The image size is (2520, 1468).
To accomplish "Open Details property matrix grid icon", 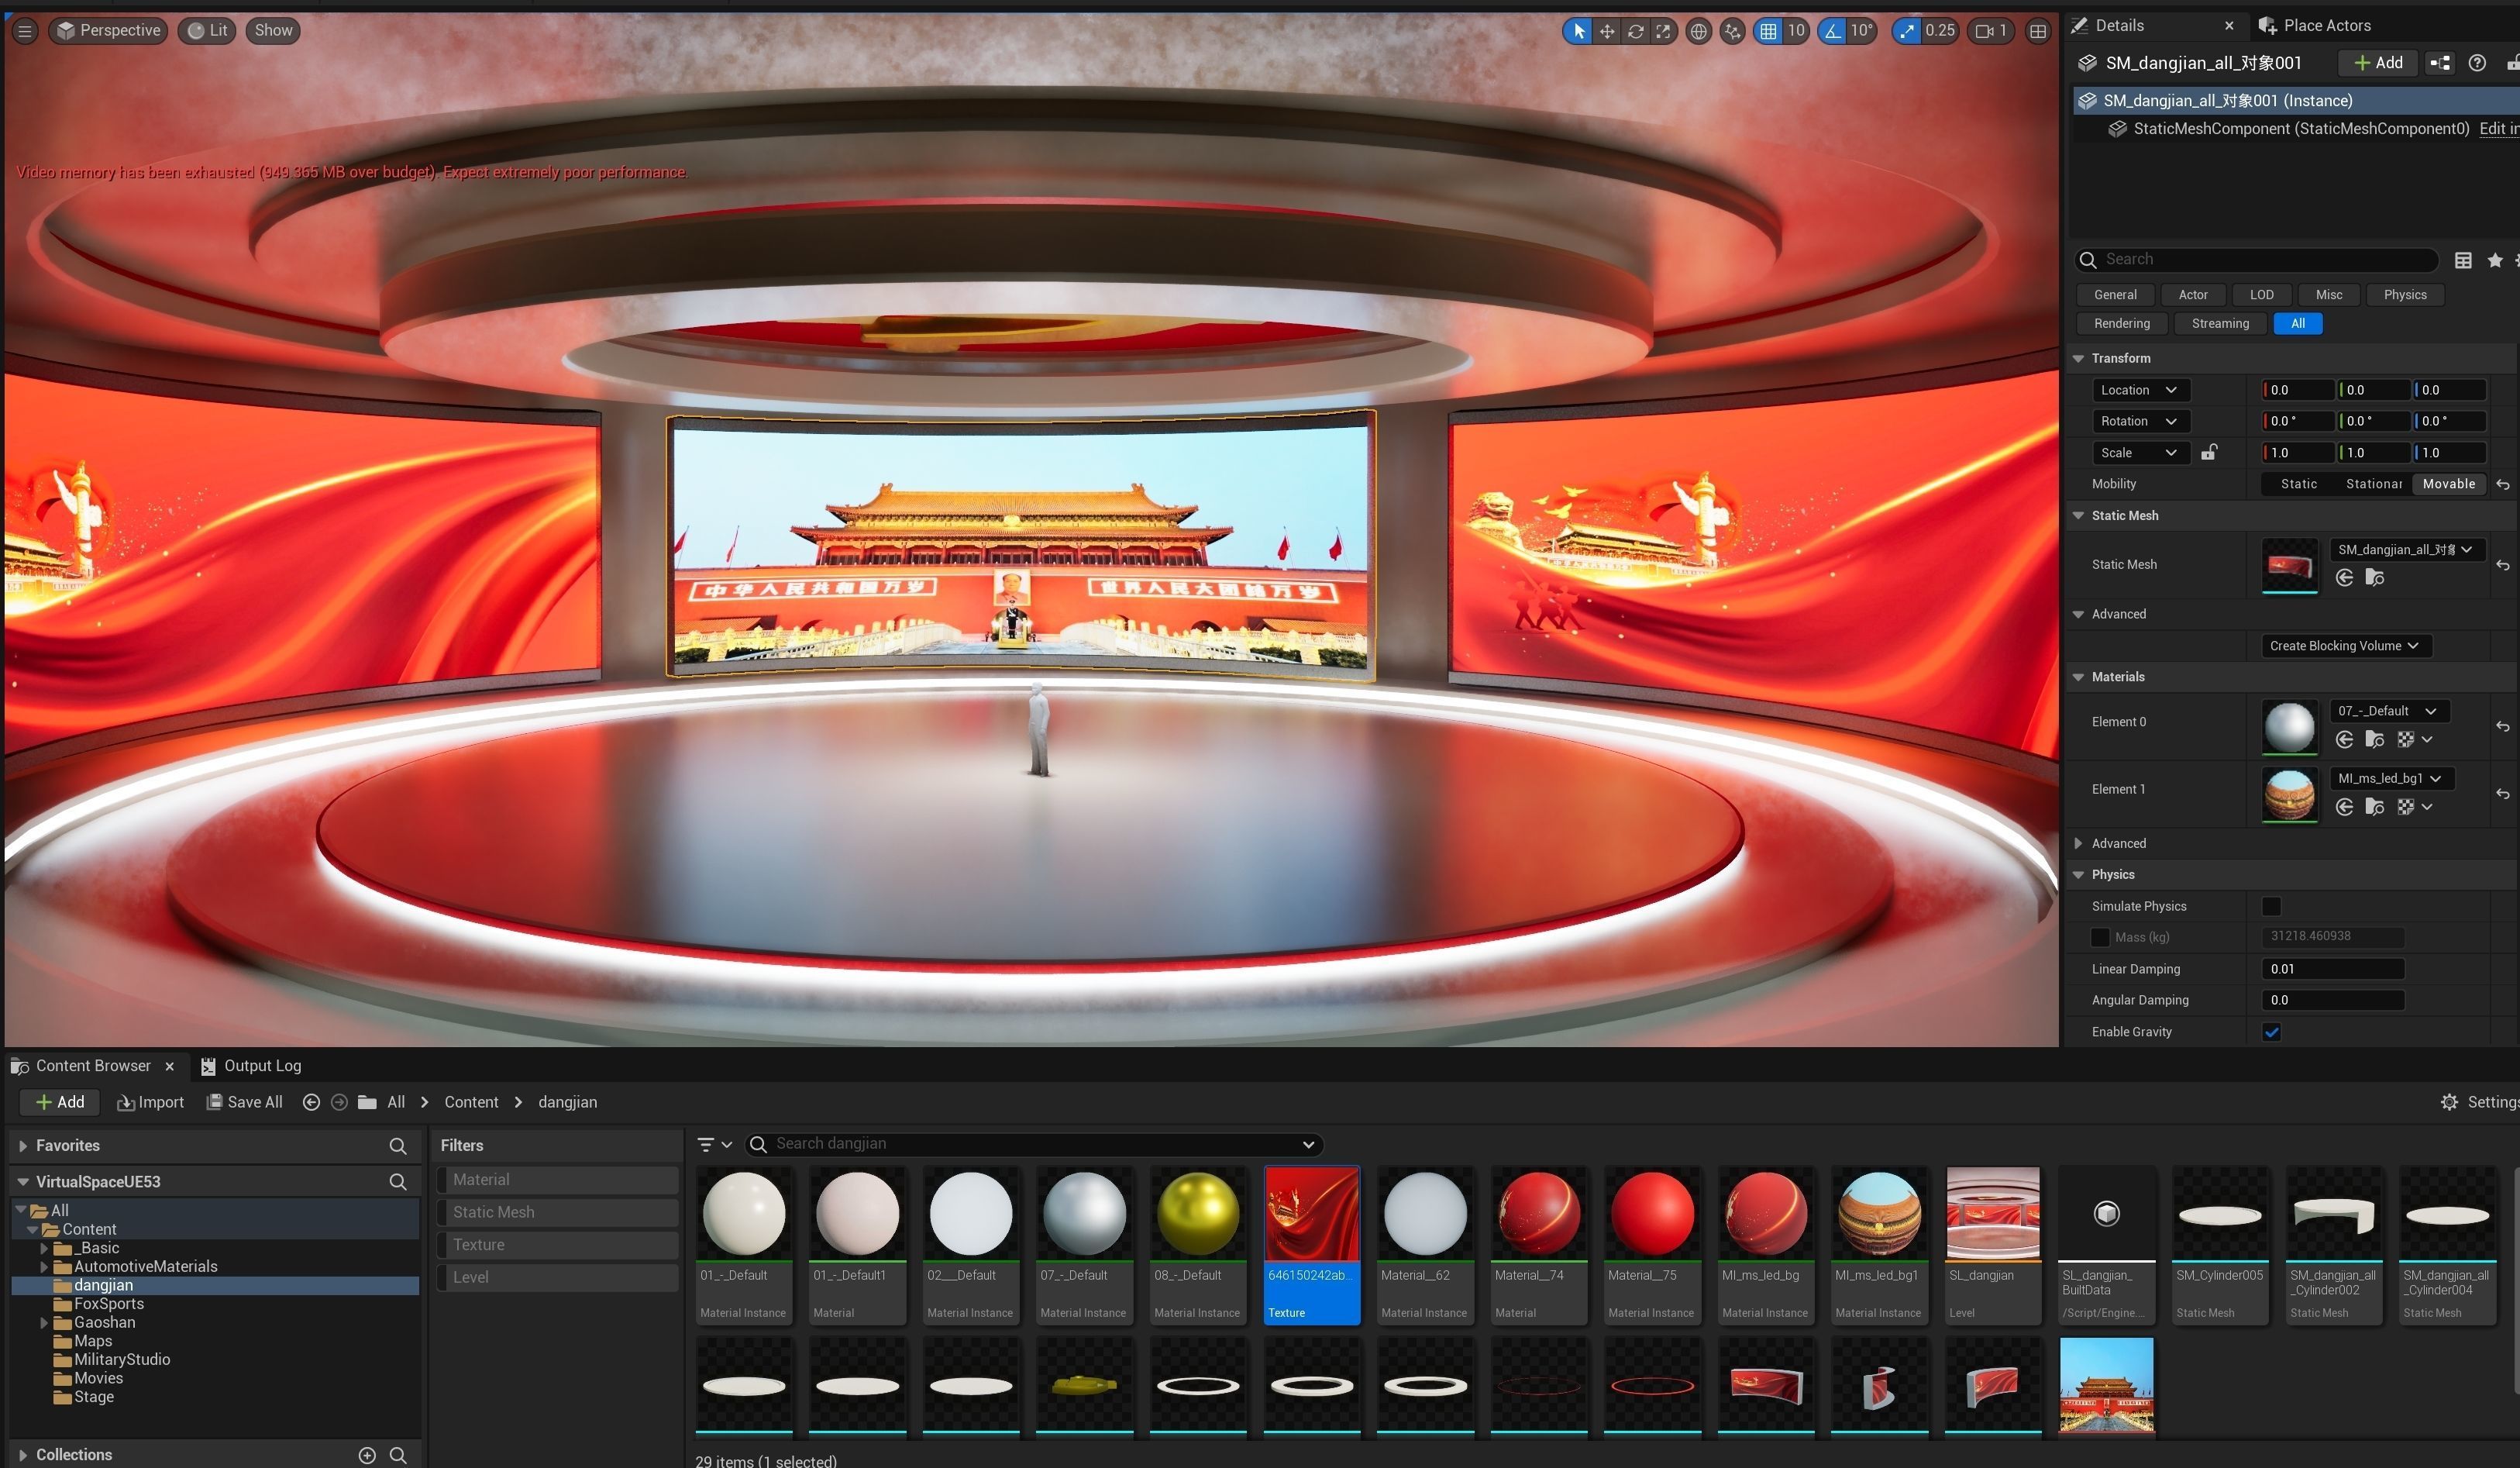I will point(2463,260).
